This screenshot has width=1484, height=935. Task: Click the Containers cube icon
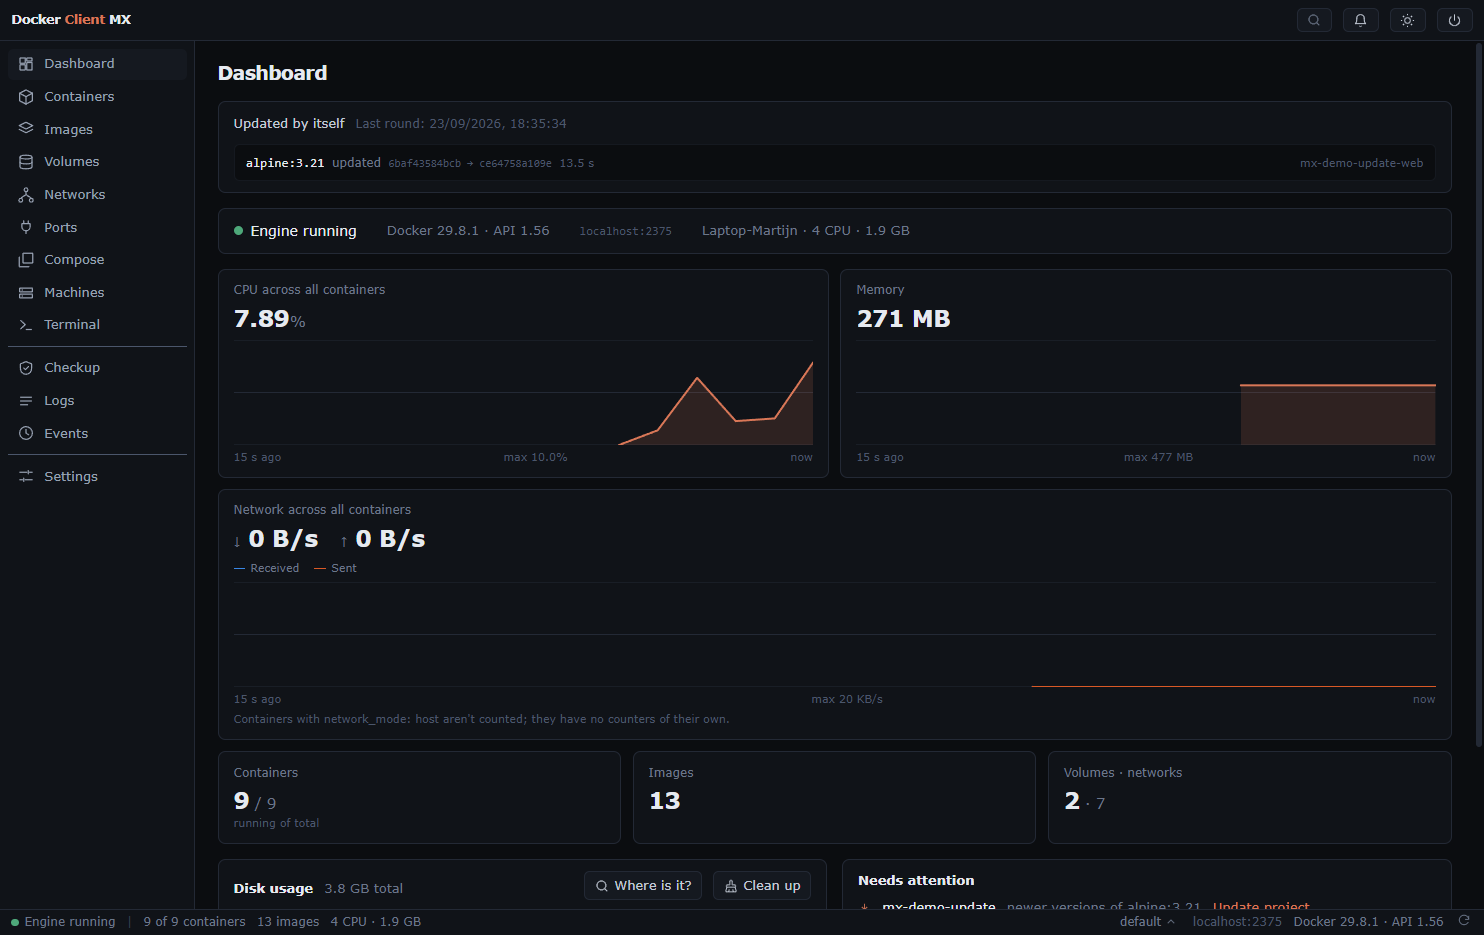(26, 96)
